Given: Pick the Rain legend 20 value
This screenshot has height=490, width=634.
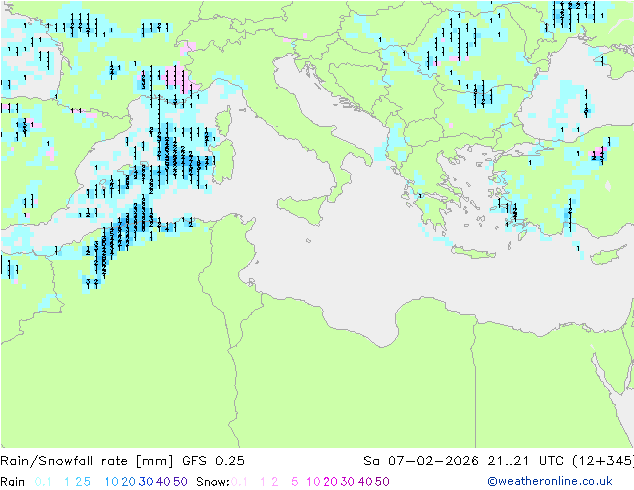Looking at the screenshot, I should pos(129,482).
